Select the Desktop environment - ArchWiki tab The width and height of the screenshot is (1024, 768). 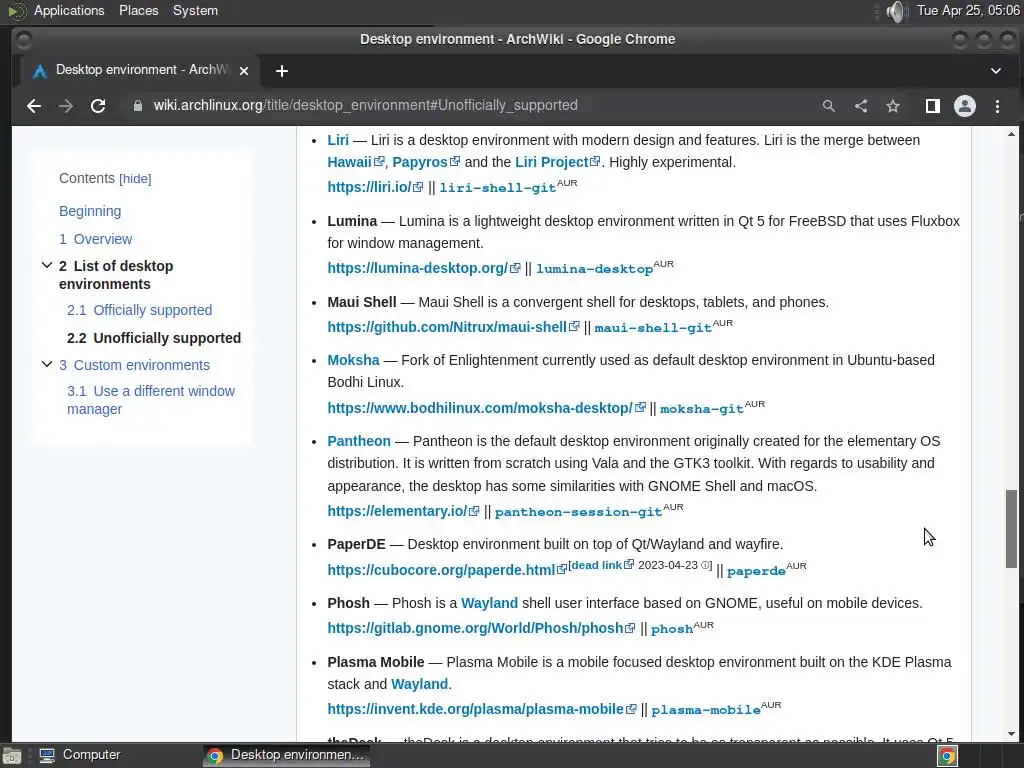[x=140, y=71]
